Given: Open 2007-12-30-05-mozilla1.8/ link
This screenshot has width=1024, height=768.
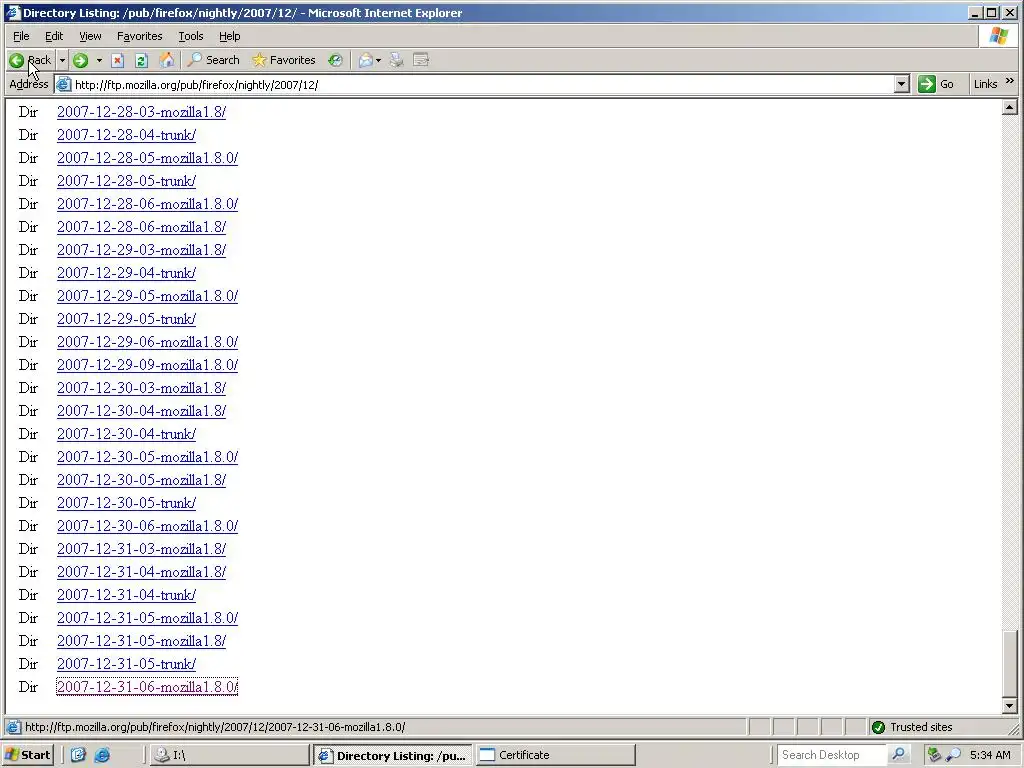Looking at the screenshot, I should [141, 480].
